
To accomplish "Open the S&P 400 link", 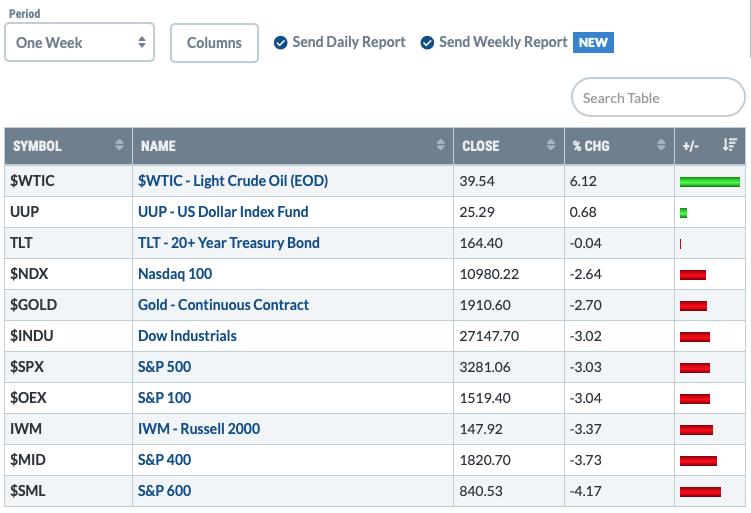I will coord(164,460).
